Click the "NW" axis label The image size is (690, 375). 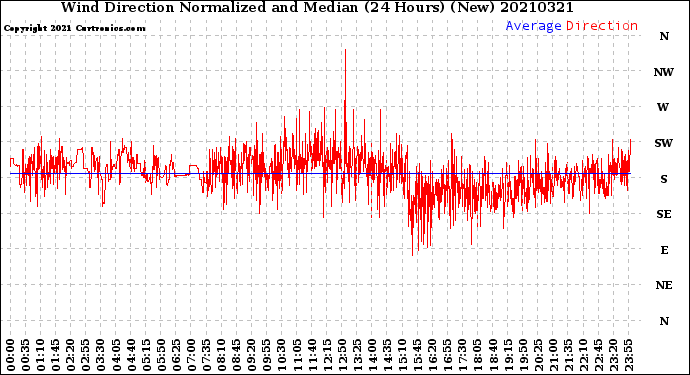tap(663, 72)
